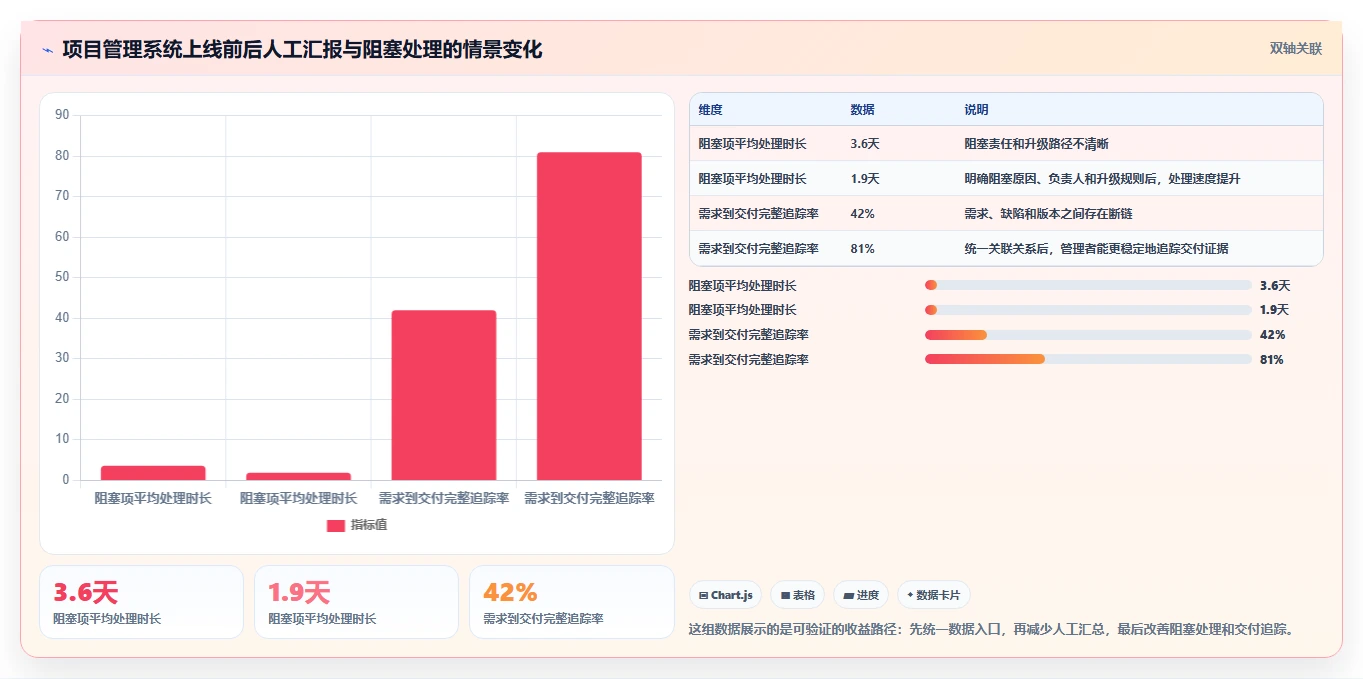Viewport: 1363px width, 679px height.
Task: Click the 进度 chip
Action: point(861,595)
